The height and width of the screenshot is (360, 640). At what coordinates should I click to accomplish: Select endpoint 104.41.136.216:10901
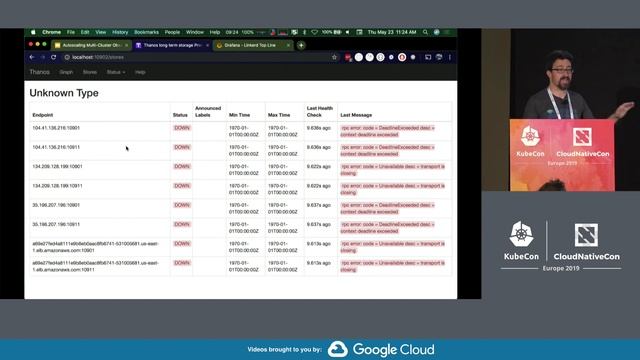click(x=56, y=128)
